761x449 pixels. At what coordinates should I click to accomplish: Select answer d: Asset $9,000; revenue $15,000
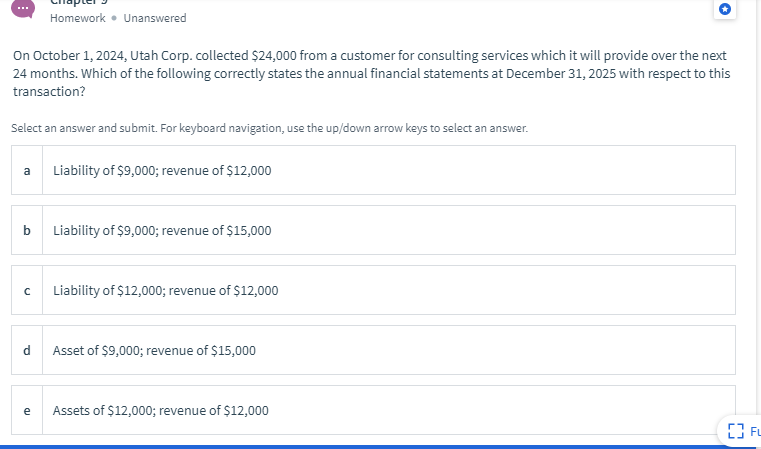tap(373, 350)
